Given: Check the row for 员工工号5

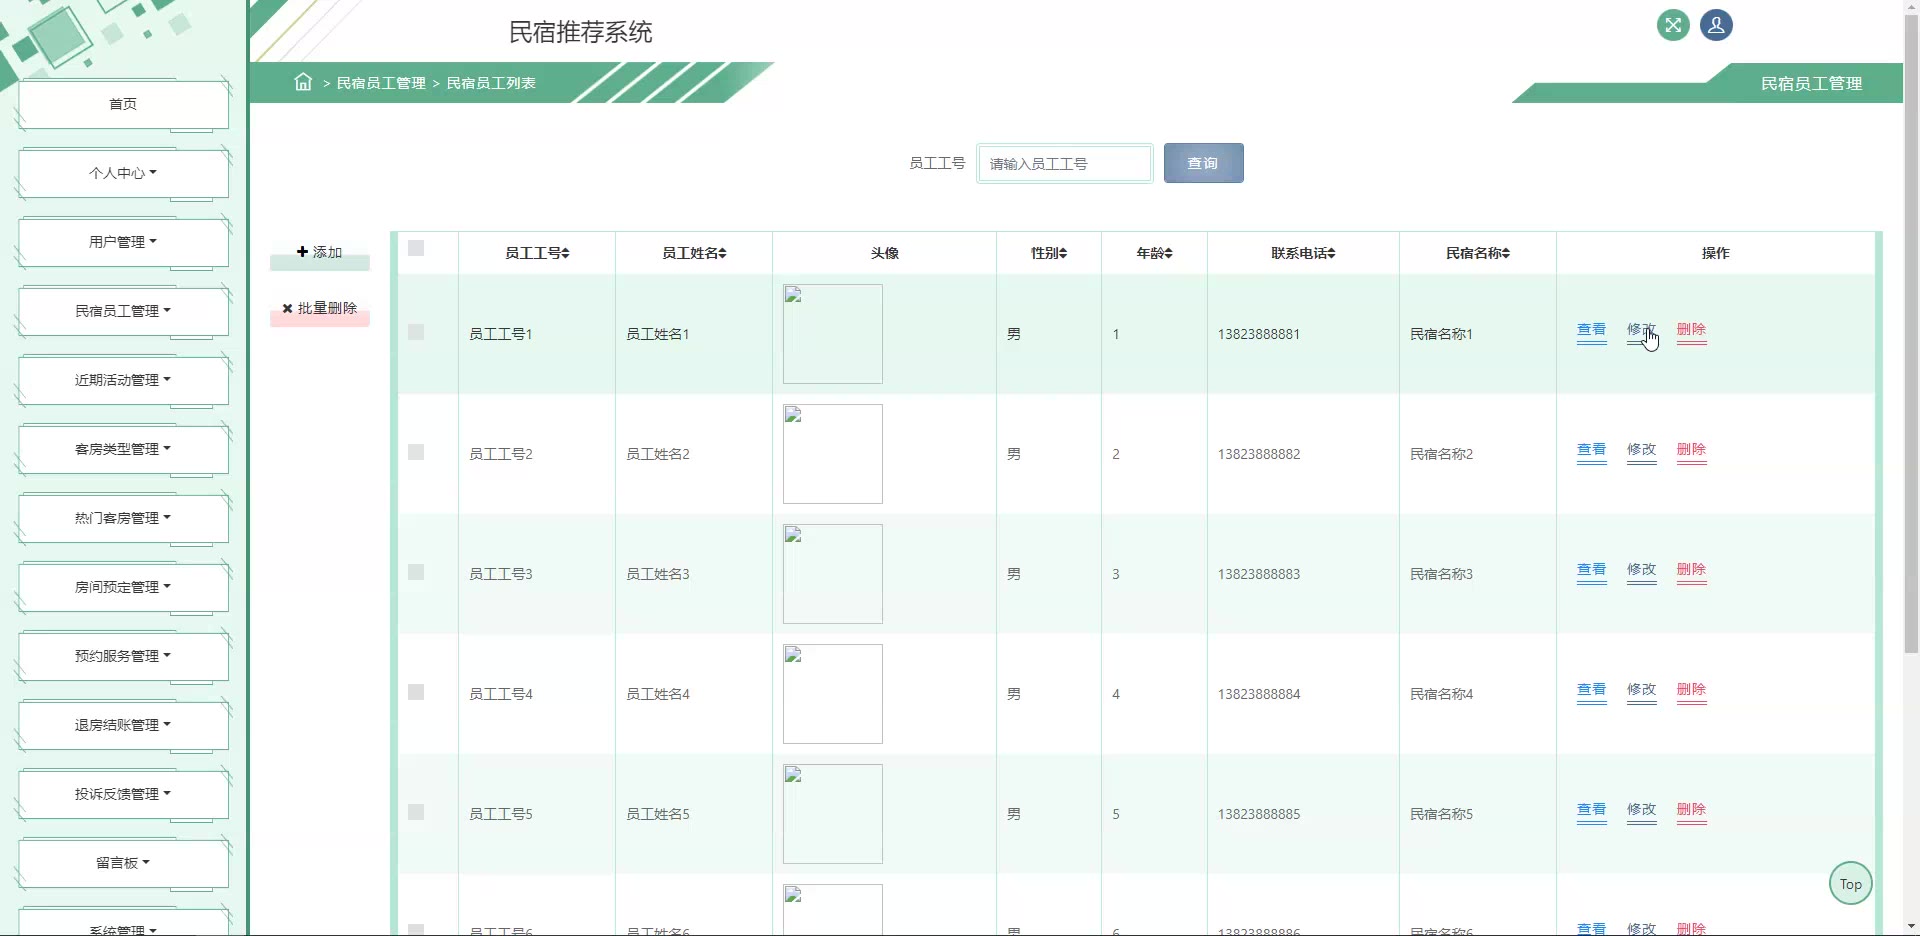Looking at the screenshot, I should 416,812.
